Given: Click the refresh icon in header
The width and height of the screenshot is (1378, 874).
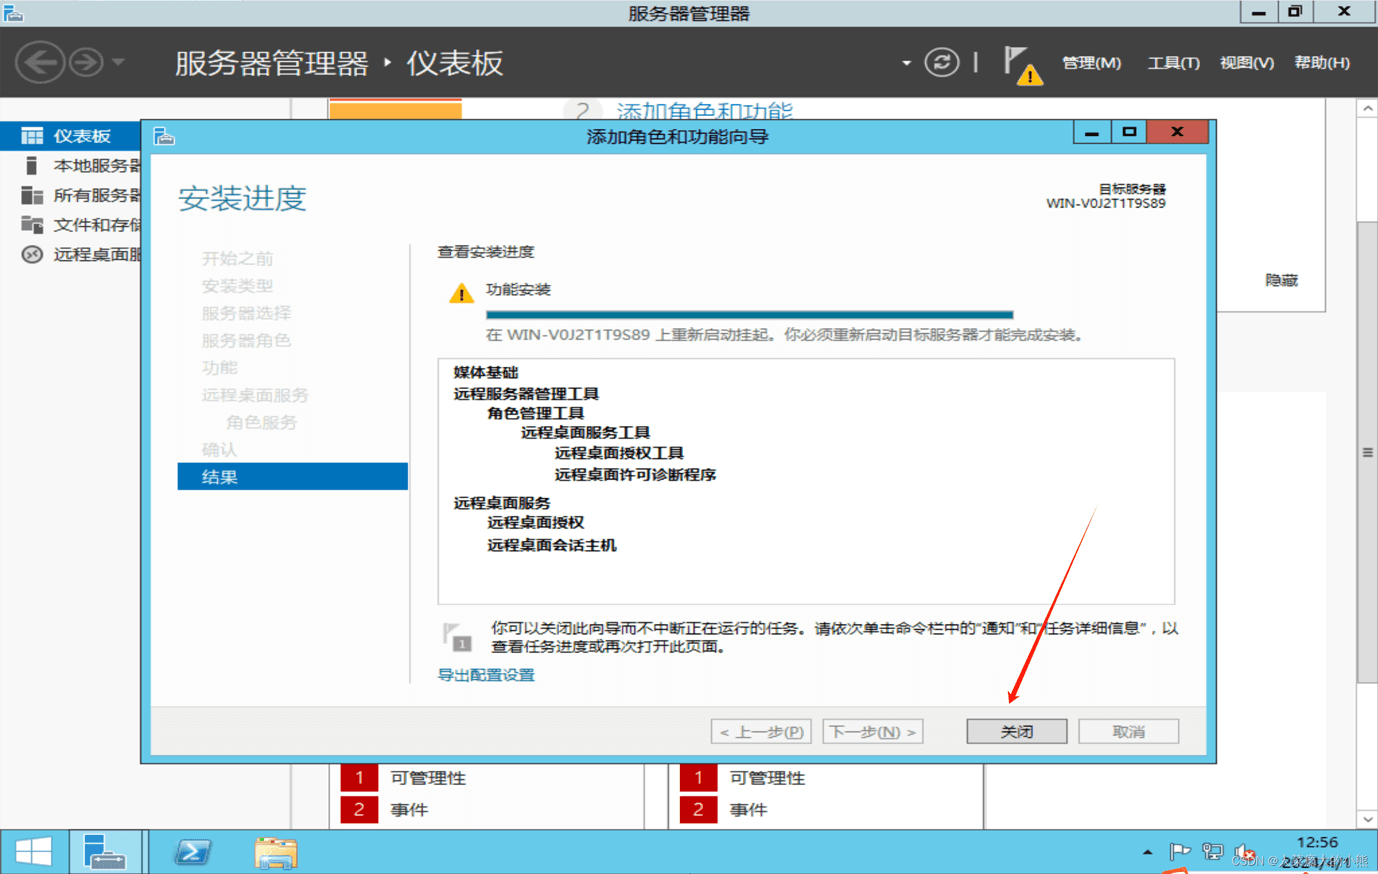Looking at the screenshot, I should coord(941,62).
